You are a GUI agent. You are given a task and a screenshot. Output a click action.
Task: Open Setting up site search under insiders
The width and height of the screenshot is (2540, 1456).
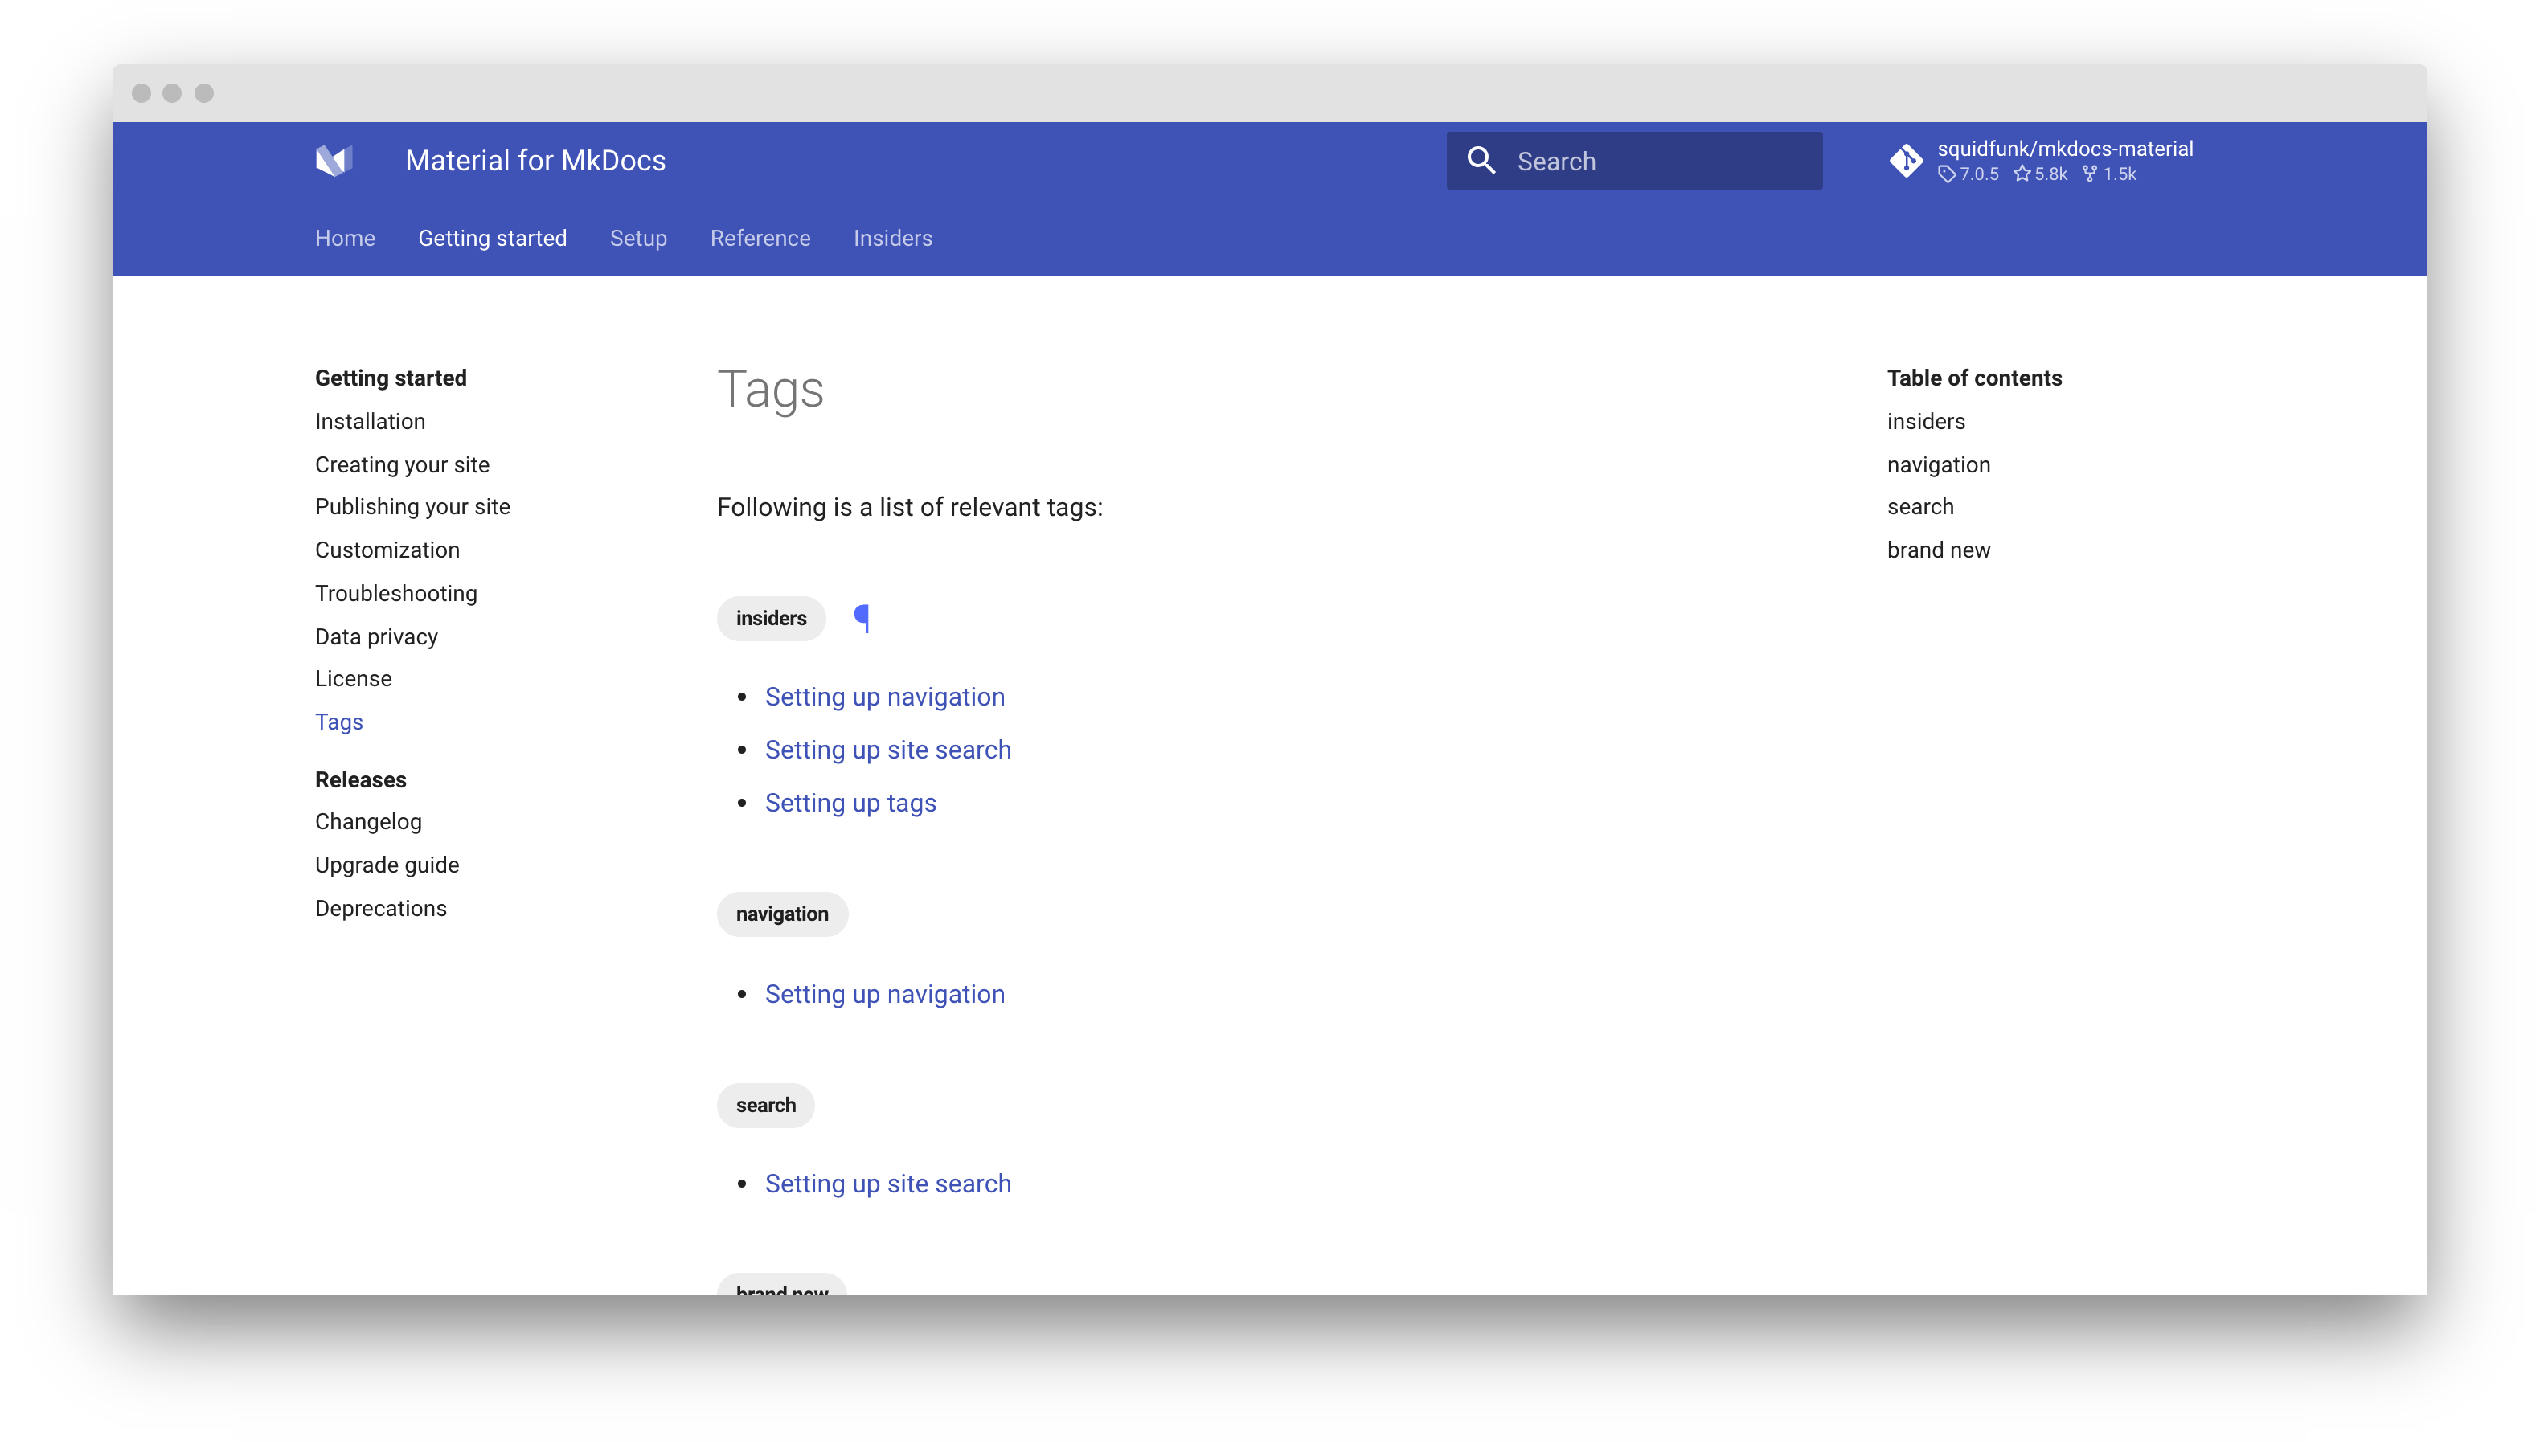click(x=888, y=750)
